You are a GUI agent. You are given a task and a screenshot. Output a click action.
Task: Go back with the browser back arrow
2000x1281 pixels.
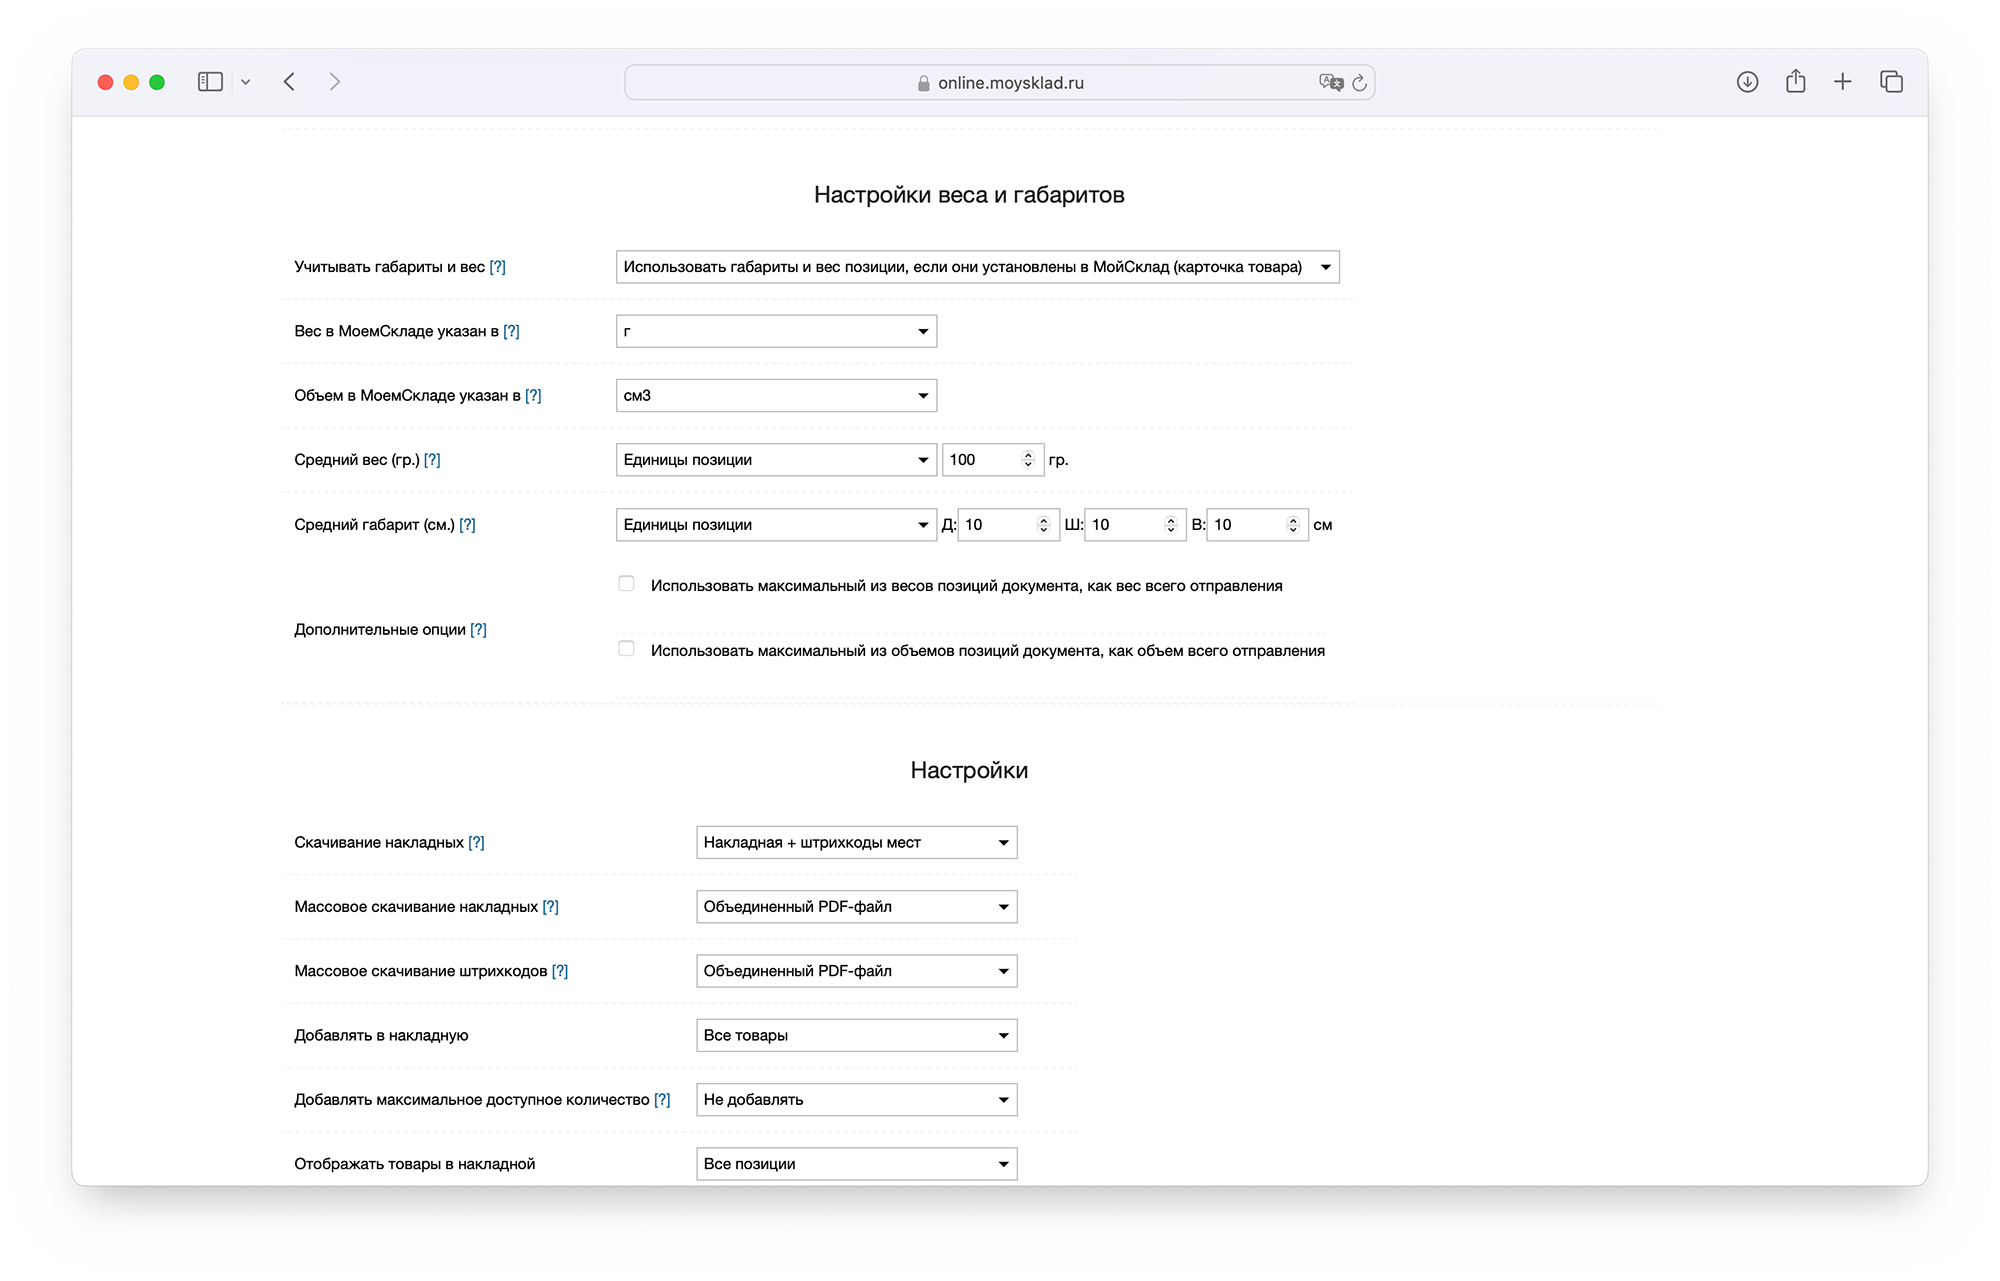pos(290,82)
